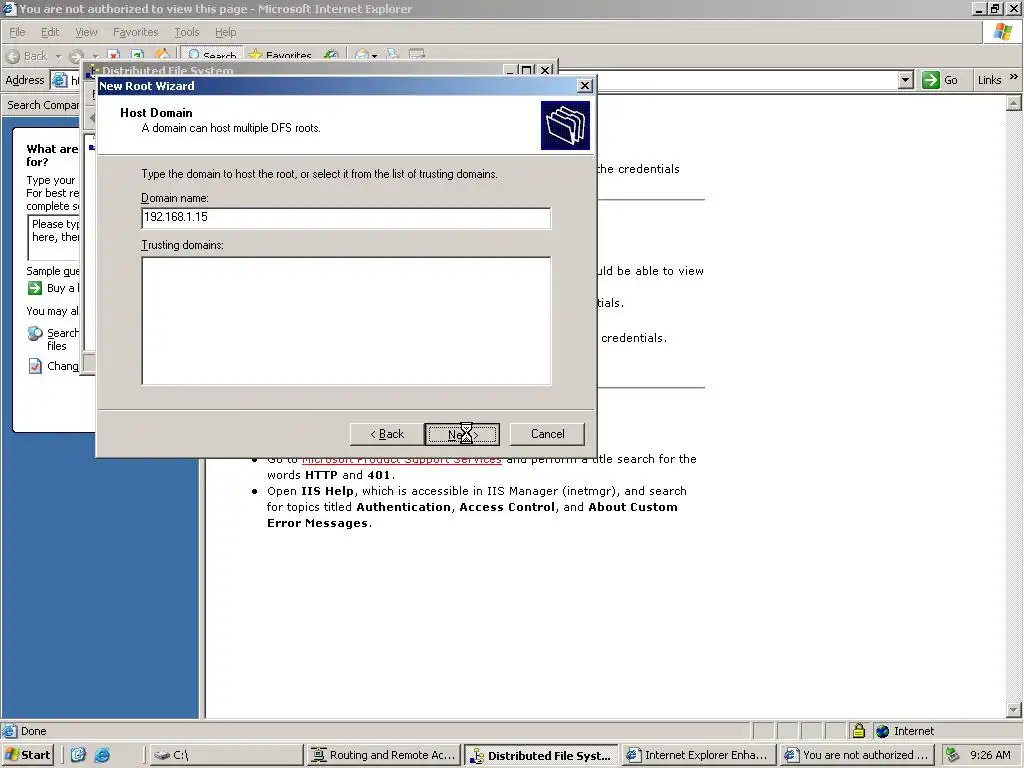1024x768 pixels.
Task: Click the Change preferences icon in search pane
Action: pos(35,366)
